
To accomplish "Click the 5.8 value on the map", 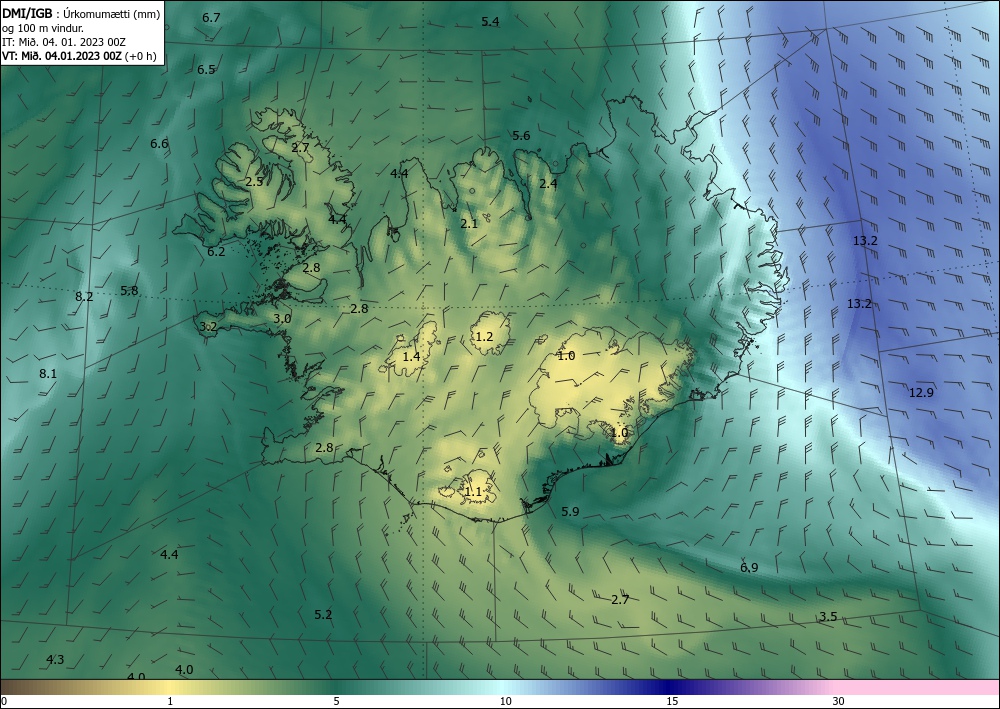I will pos(129,291).
